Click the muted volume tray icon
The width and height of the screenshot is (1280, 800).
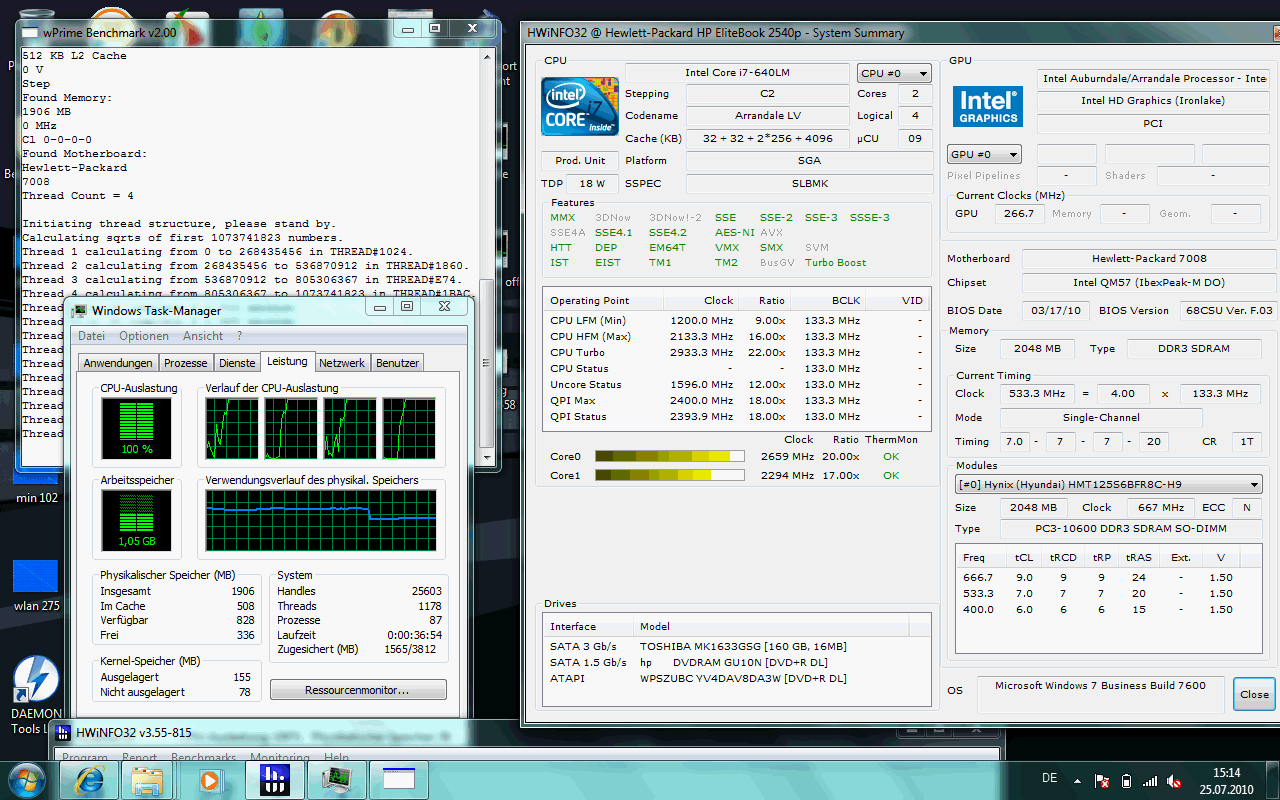click(1174, 780)
